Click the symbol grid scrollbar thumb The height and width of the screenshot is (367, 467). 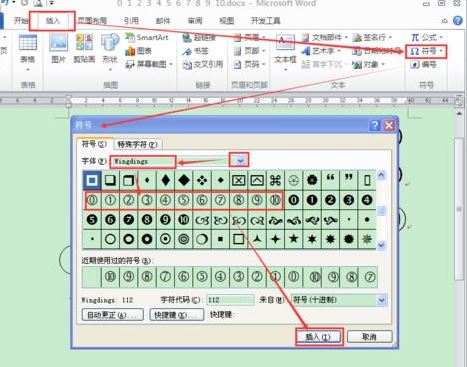pyautogui.click(x=382, y=210)
